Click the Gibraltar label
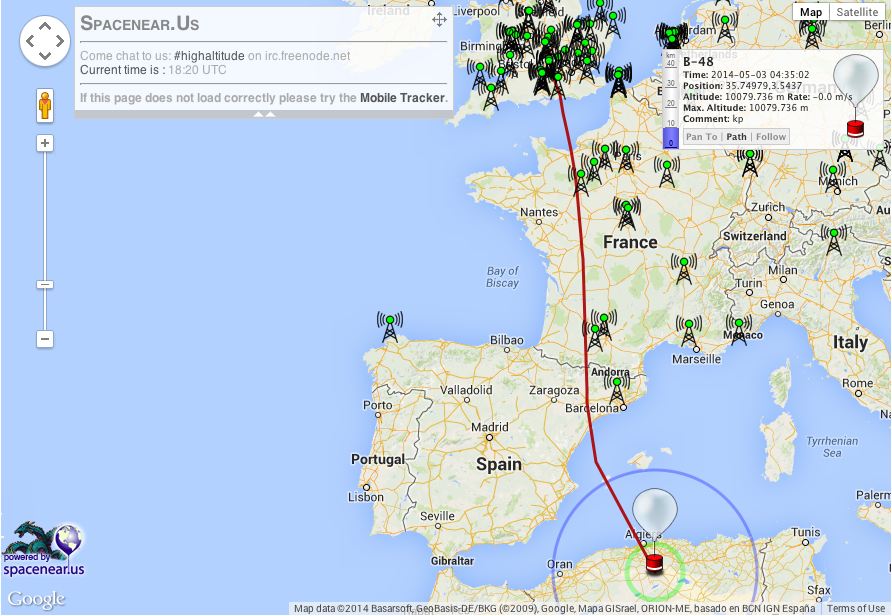The width and height of the screenshot is (892, 616). tap(452, 561)
